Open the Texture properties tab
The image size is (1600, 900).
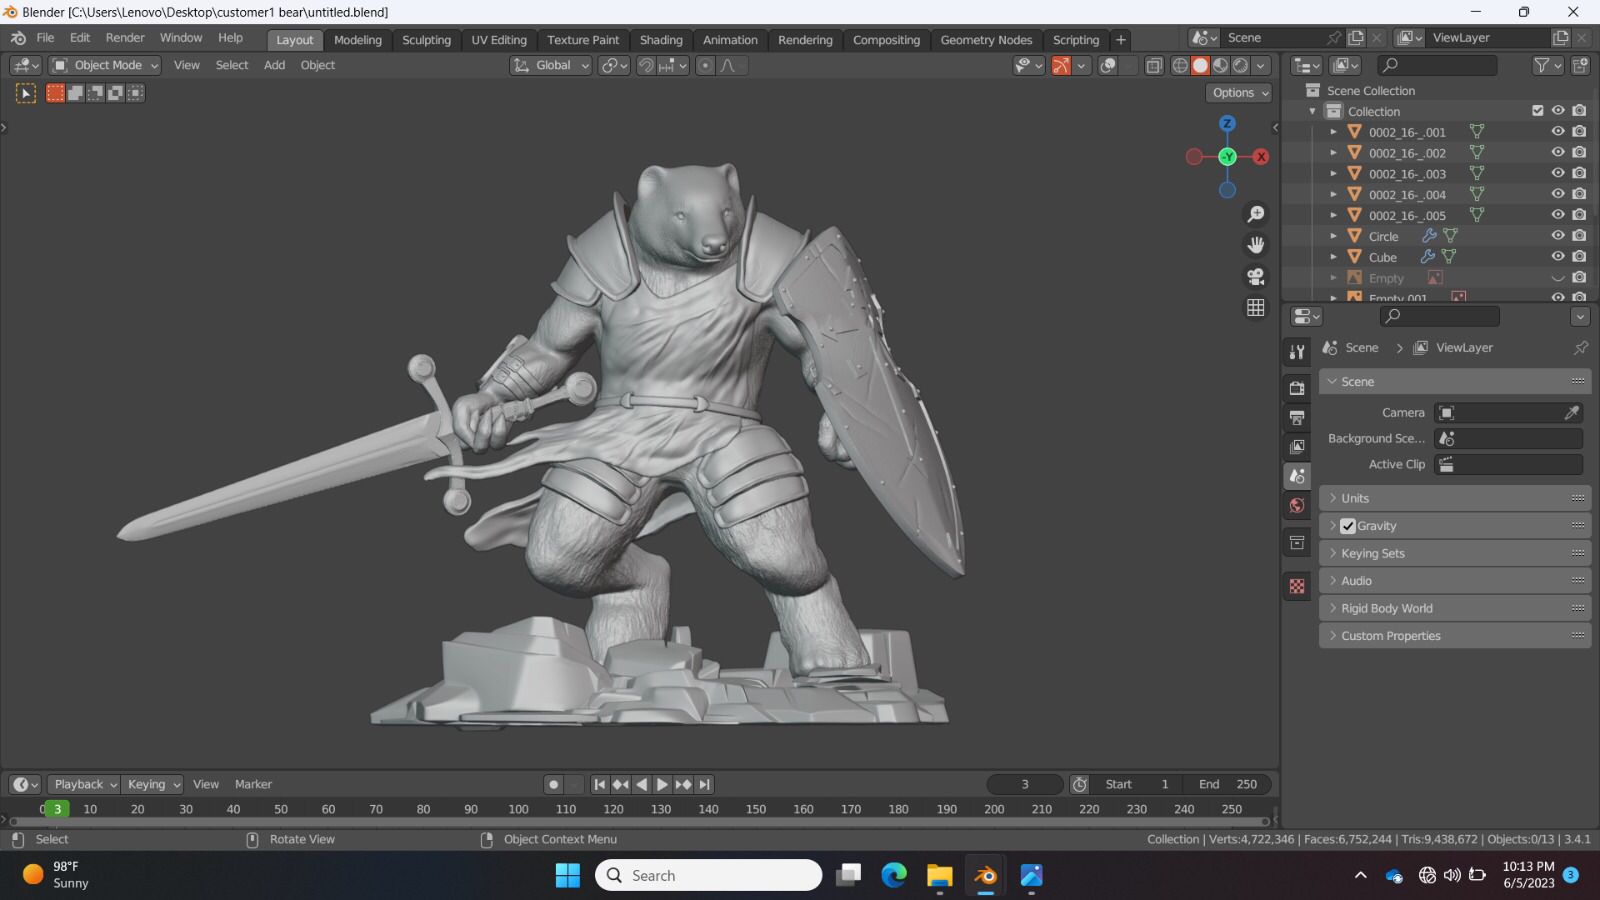(1297, 587)
